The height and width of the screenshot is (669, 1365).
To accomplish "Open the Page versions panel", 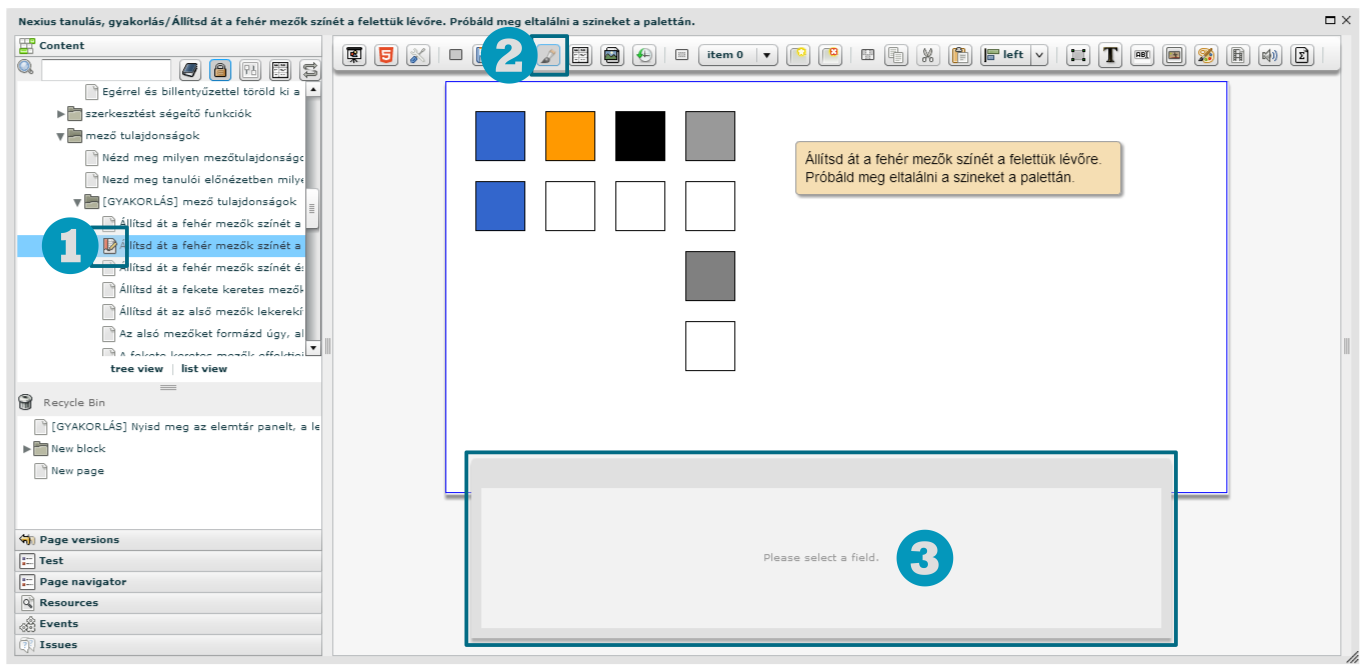I will (79, 540).
